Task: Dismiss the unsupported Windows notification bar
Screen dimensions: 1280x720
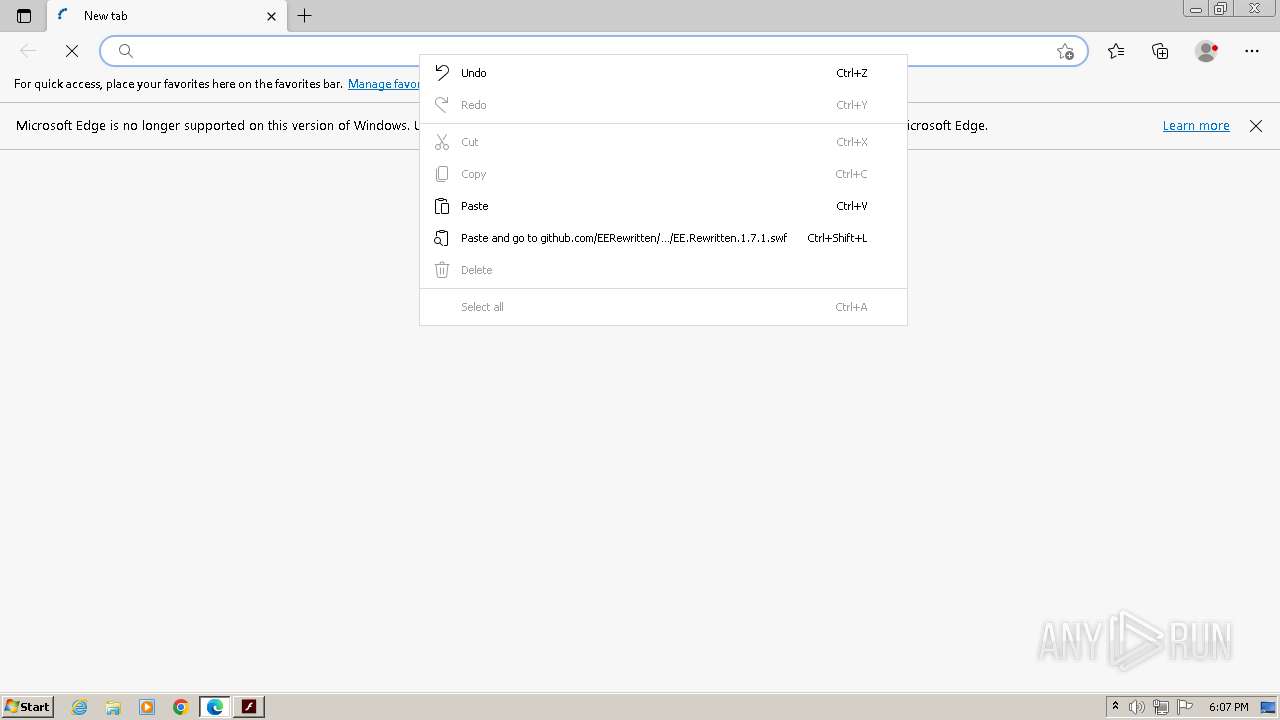Action: [x=1256, y=126]
